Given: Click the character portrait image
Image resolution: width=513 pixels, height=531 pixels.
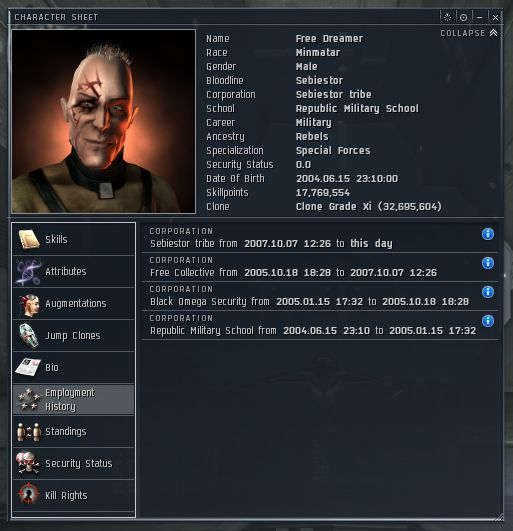Looking at the screenshot, I should click(x=103, y=121).
